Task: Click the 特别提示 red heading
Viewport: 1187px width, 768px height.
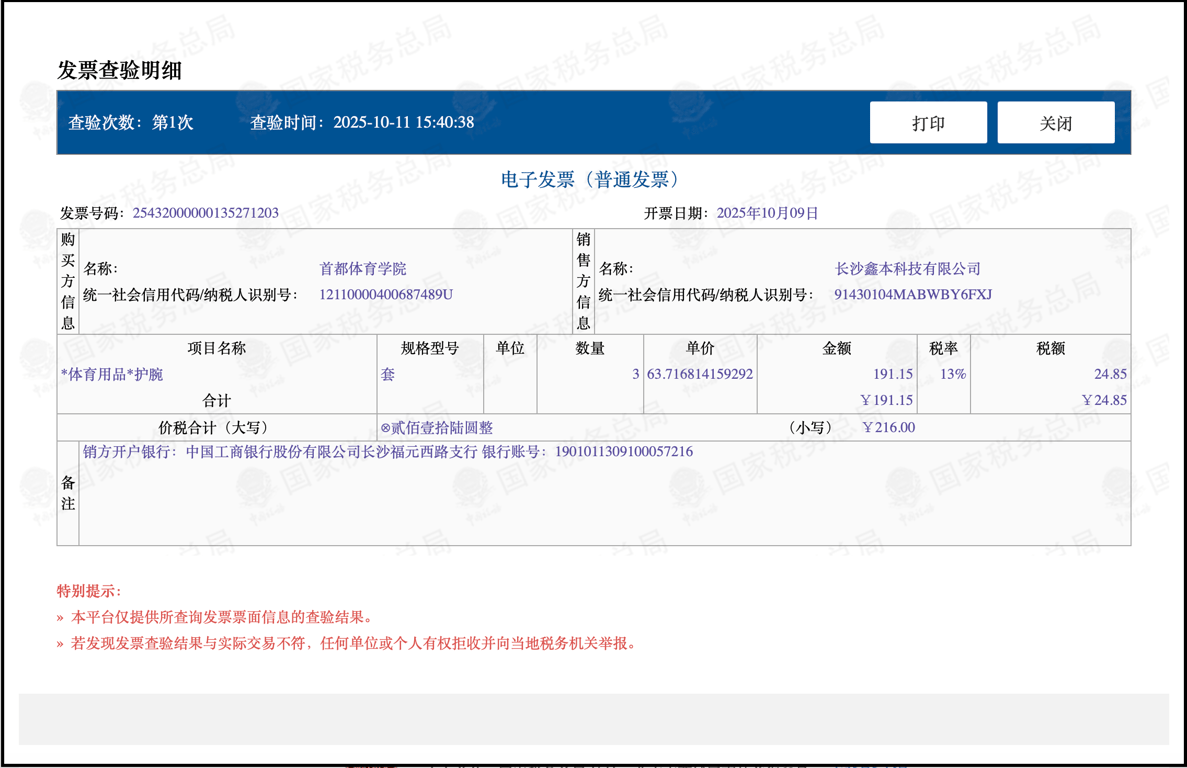Action: coord(89,591)
